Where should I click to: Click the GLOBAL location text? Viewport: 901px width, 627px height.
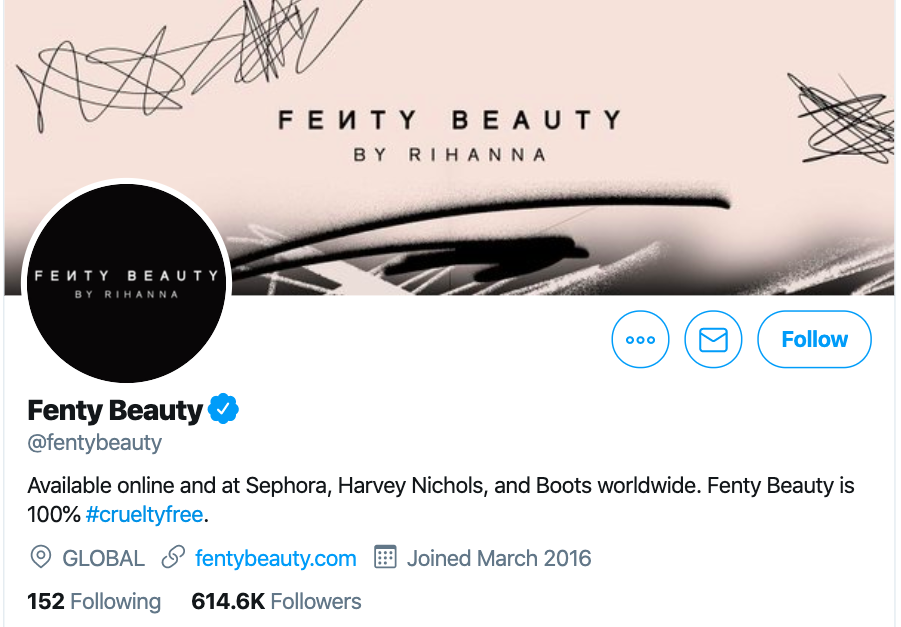pos(103,558)
